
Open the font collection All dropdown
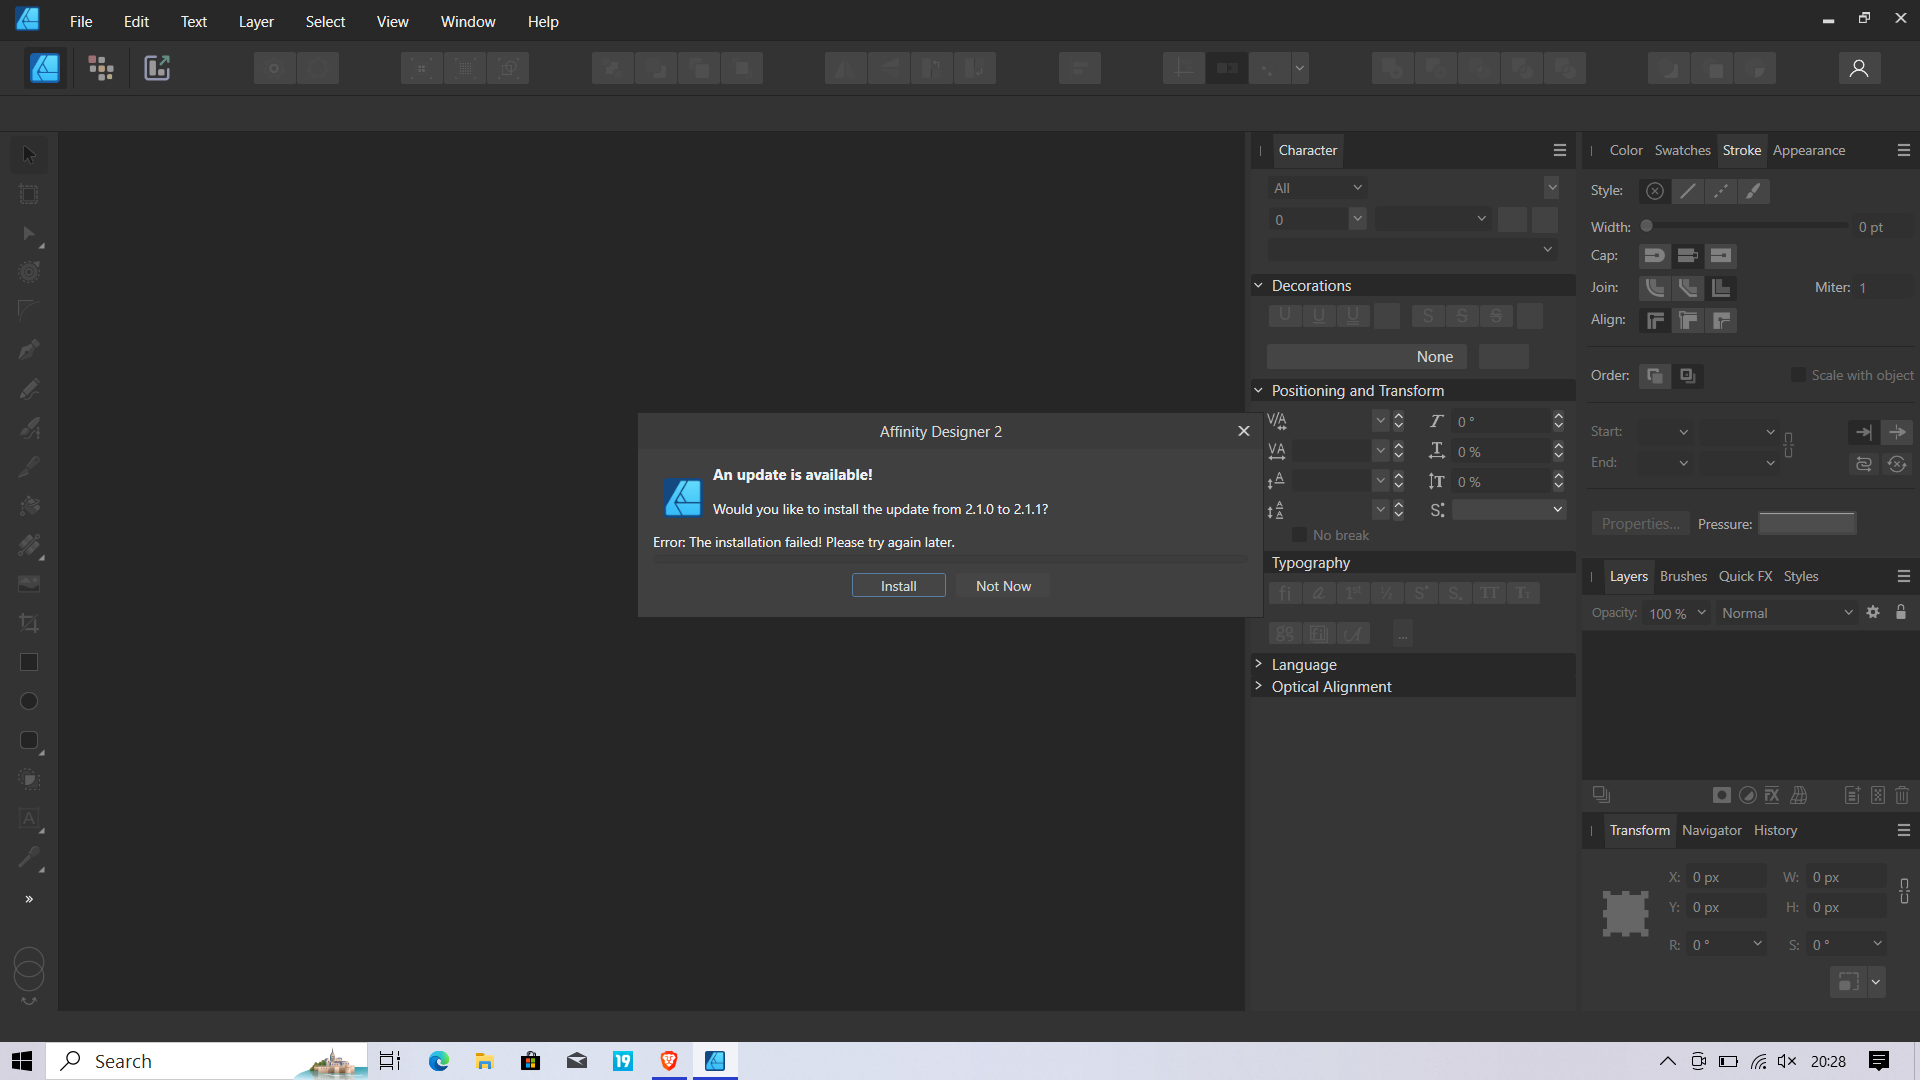click(1317, 188)
